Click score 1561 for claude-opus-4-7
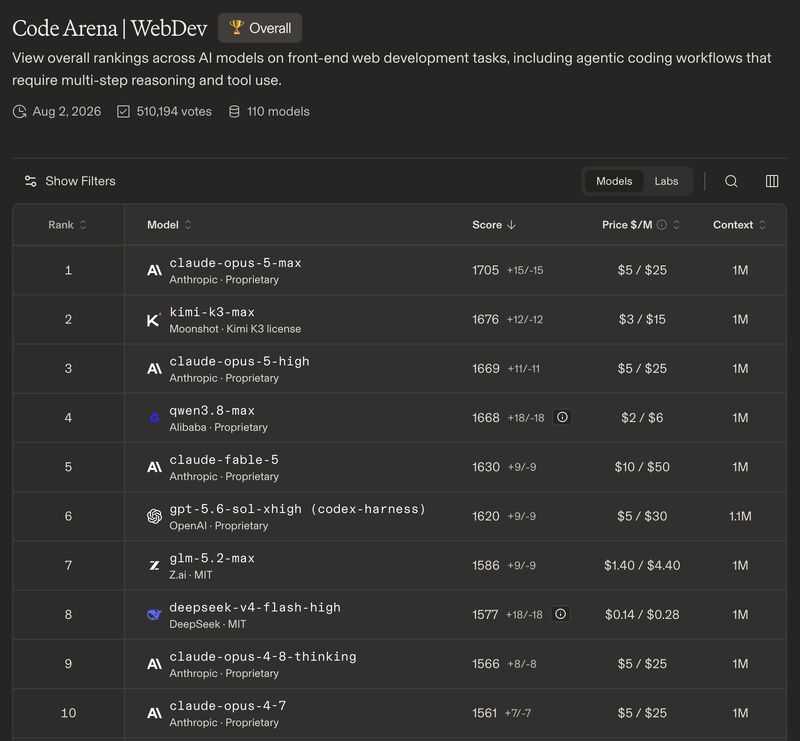The height and width of the screenshot is (741, 800). tap(484, 713)
